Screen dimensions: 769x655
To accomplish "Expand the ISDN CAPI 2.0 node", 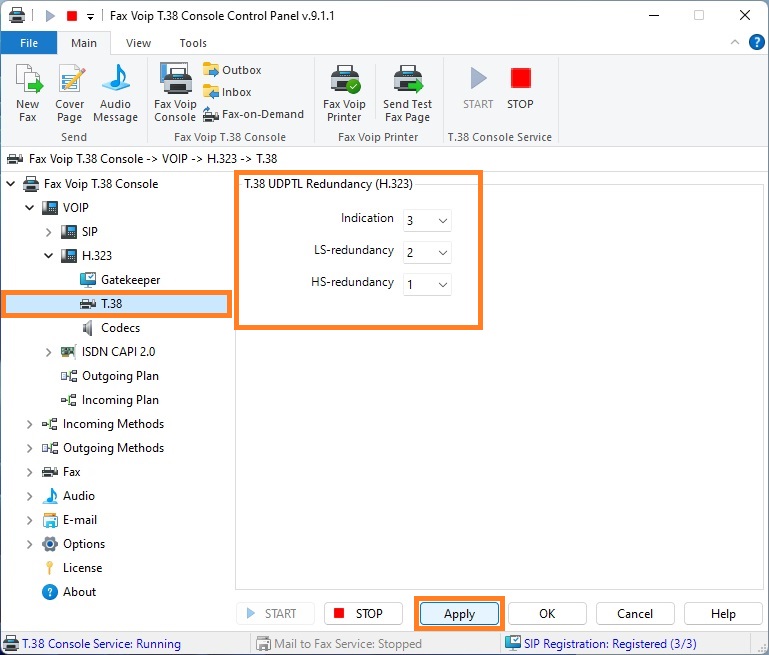I will pos(49,352).
